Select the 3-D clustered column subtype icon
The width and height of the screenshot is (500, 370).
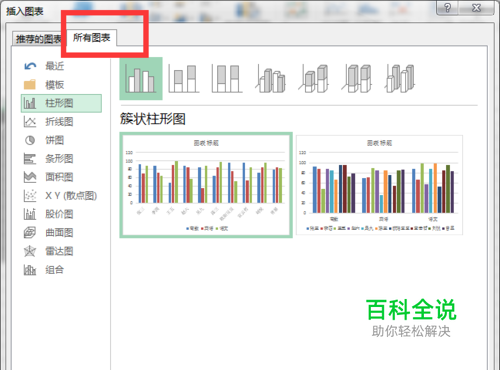(271, 79)
